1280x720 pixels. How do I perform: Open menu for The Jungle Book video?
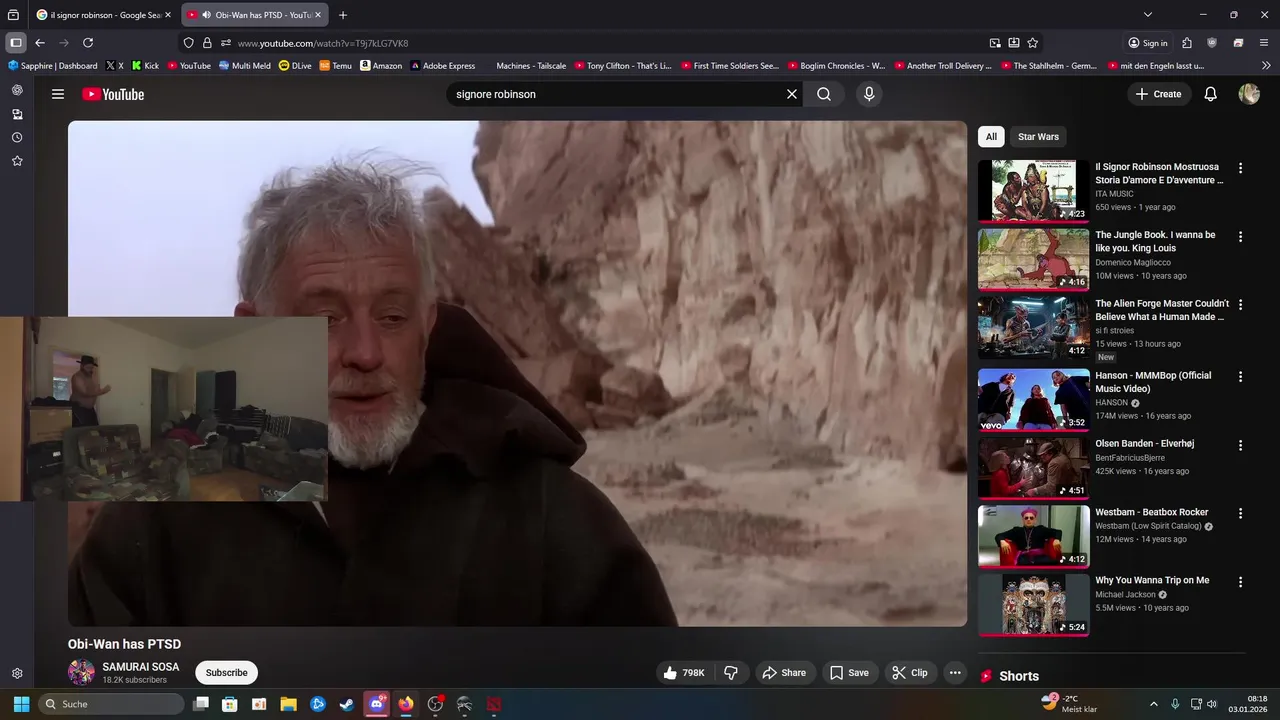pos(1241,237)
